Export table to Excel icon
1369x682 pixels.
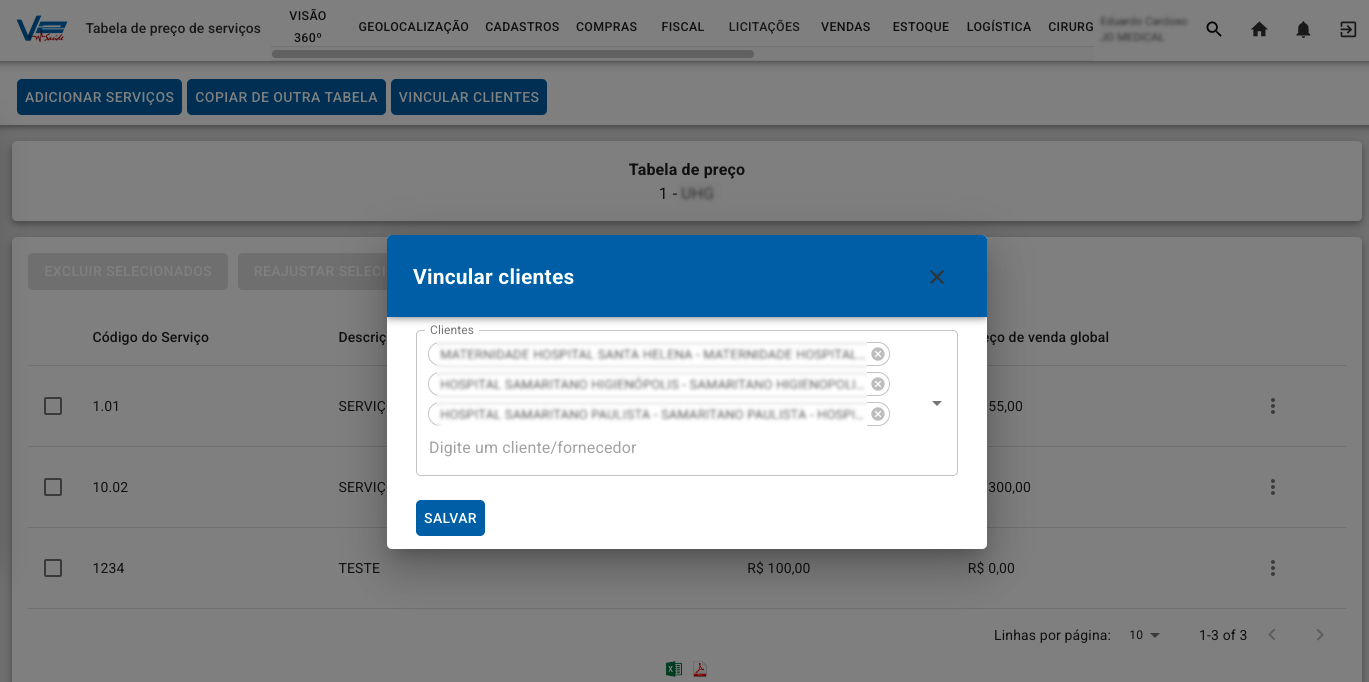(x=674, y=669)
